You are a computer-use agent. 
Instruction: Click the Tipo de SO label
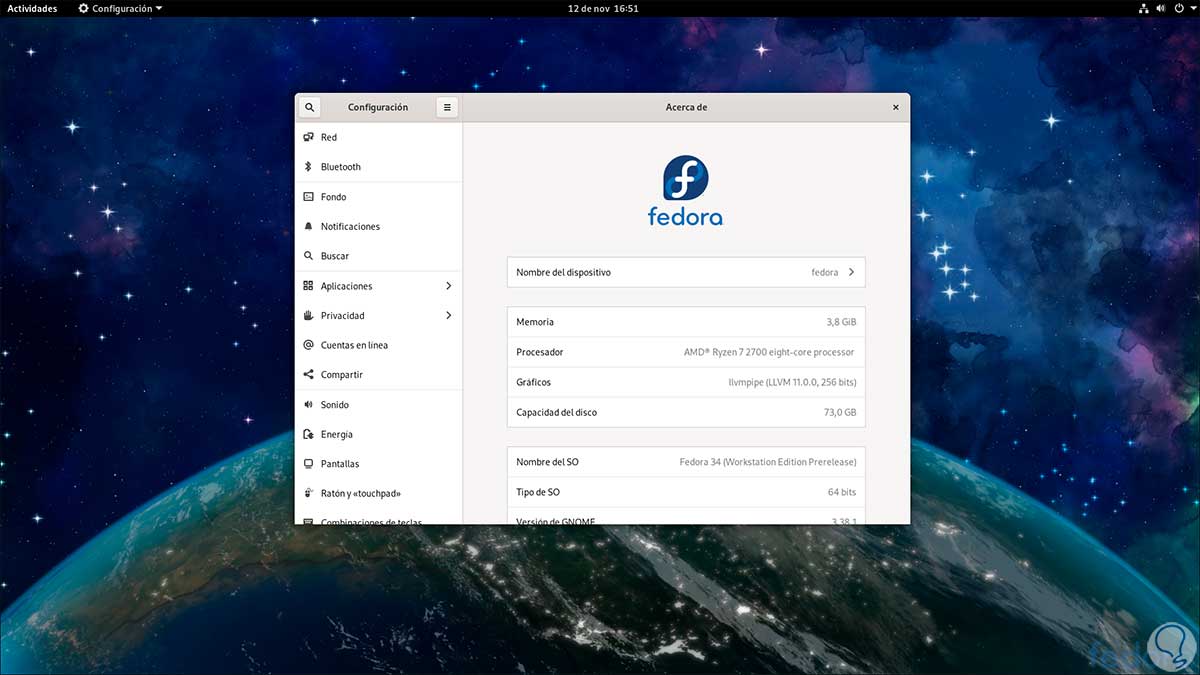pyautogui.click(x=538, y=492)
